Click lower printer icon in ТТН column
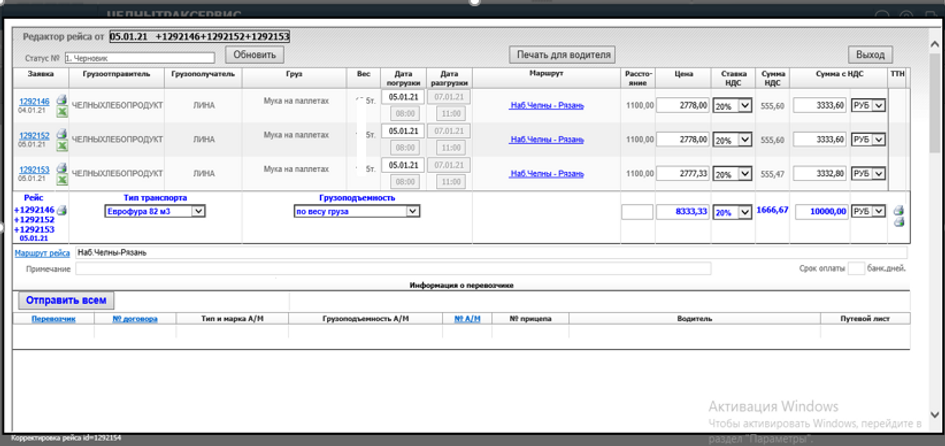Viewport: 945px width, 446px height. [x=899, y=221]
